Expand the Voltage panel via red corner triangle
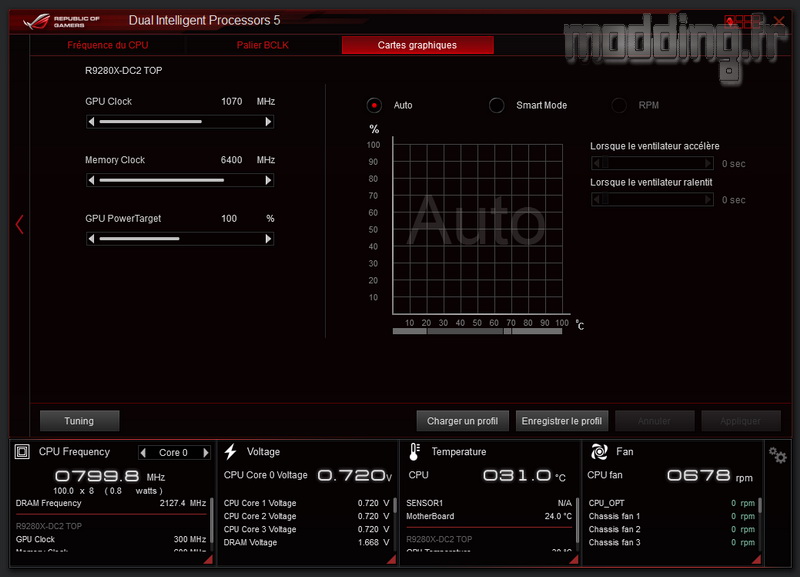 [x=391, y=559]
